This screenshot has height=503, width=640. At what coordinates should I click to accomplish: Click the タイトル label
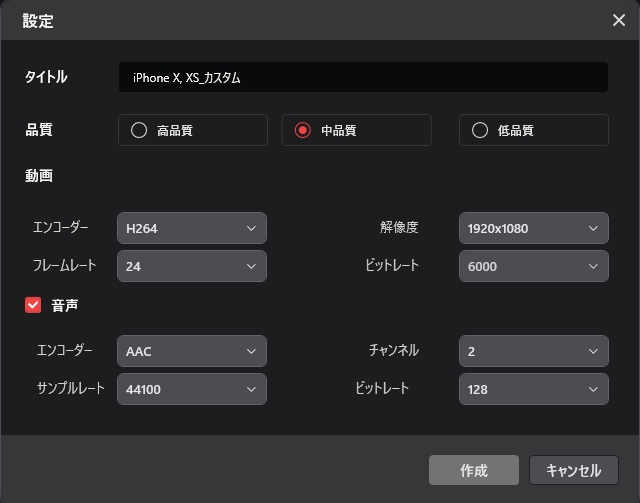tap(46, 77)
